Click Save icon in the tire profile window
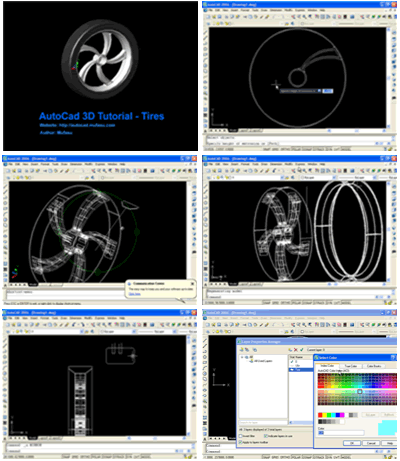The height and width of the screenshot is (461, 400). click(20, 324)
